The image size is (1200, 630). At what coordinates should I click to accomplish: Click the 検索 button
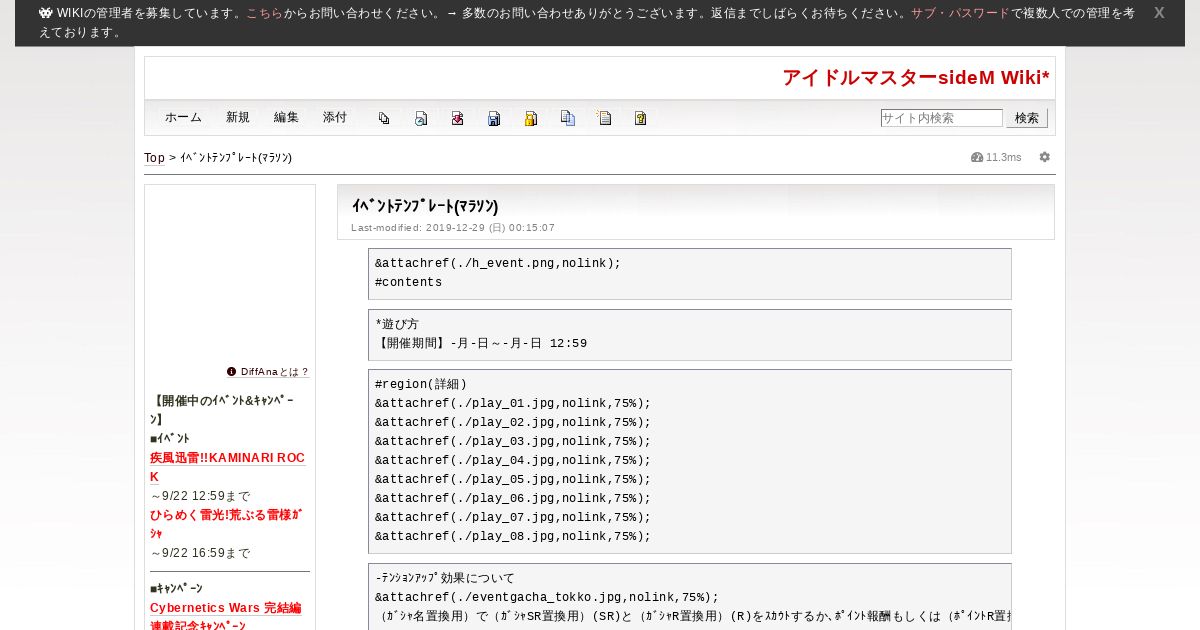click(x=1027, y=118)
